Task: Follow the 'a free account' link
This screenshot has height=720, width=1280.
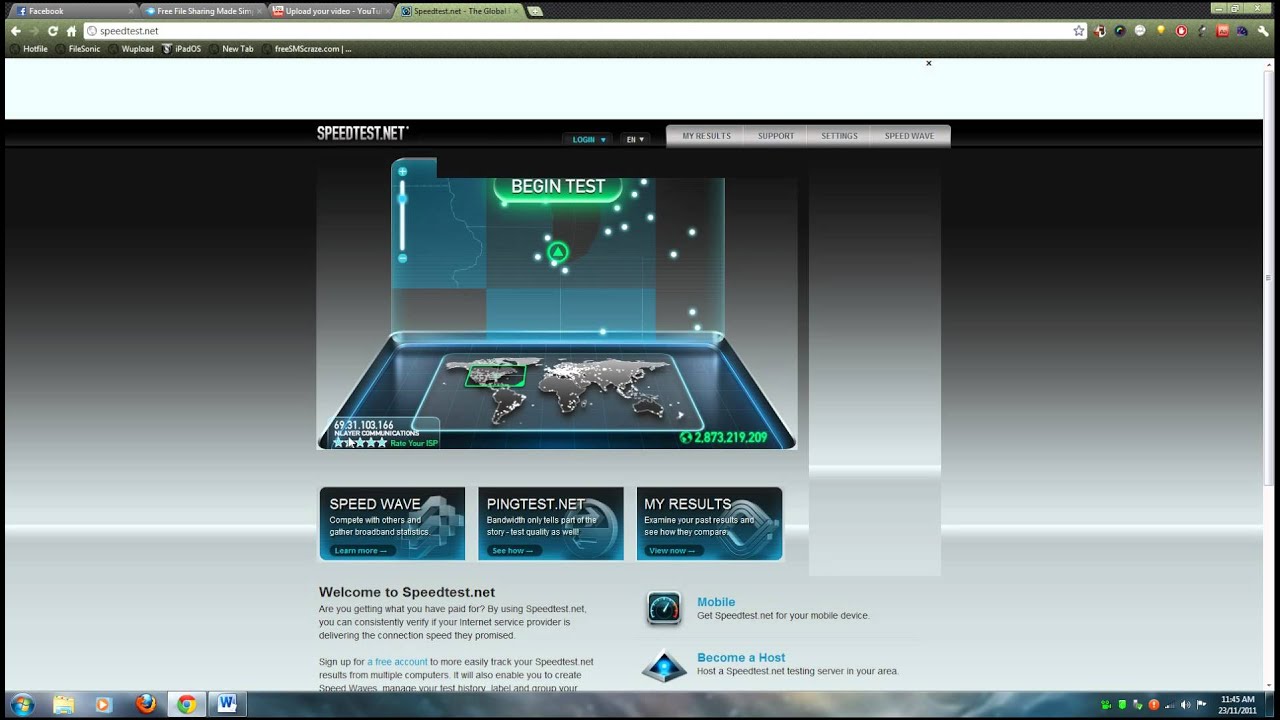Action: (x=397, y=662)
